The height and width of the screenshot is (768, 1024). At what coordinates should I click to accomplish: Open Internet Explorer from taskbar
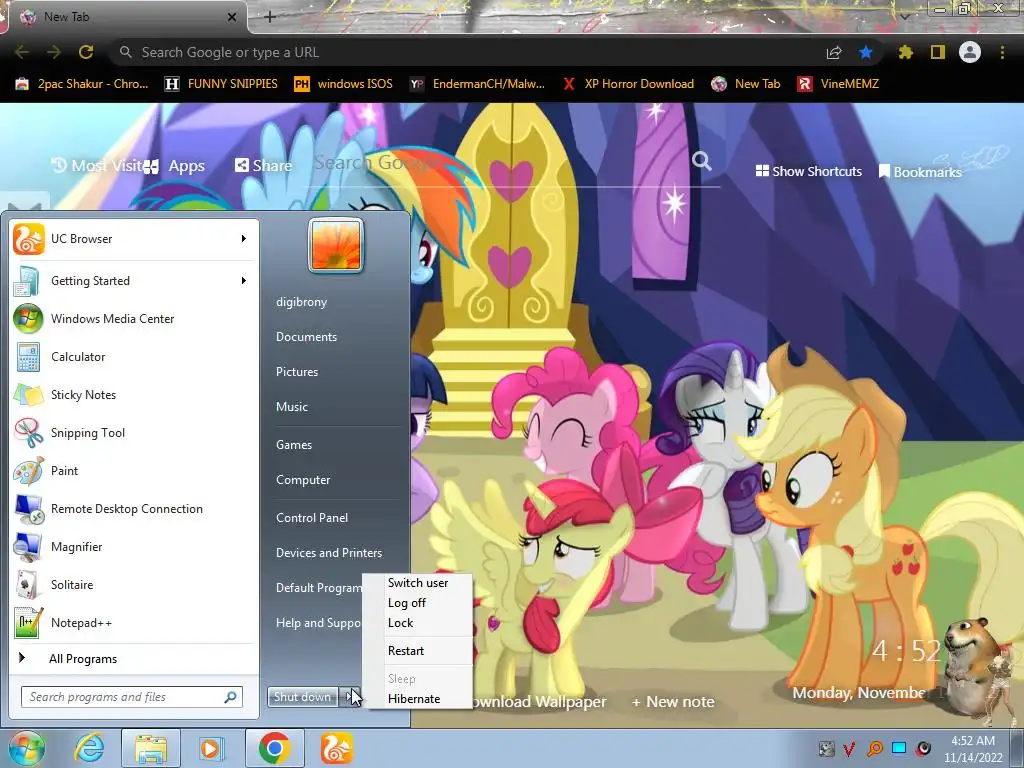89,748
